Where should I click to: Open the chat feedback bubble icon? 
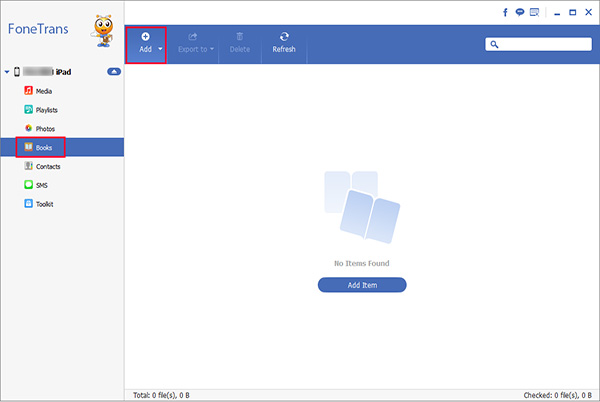click(519, 12)
